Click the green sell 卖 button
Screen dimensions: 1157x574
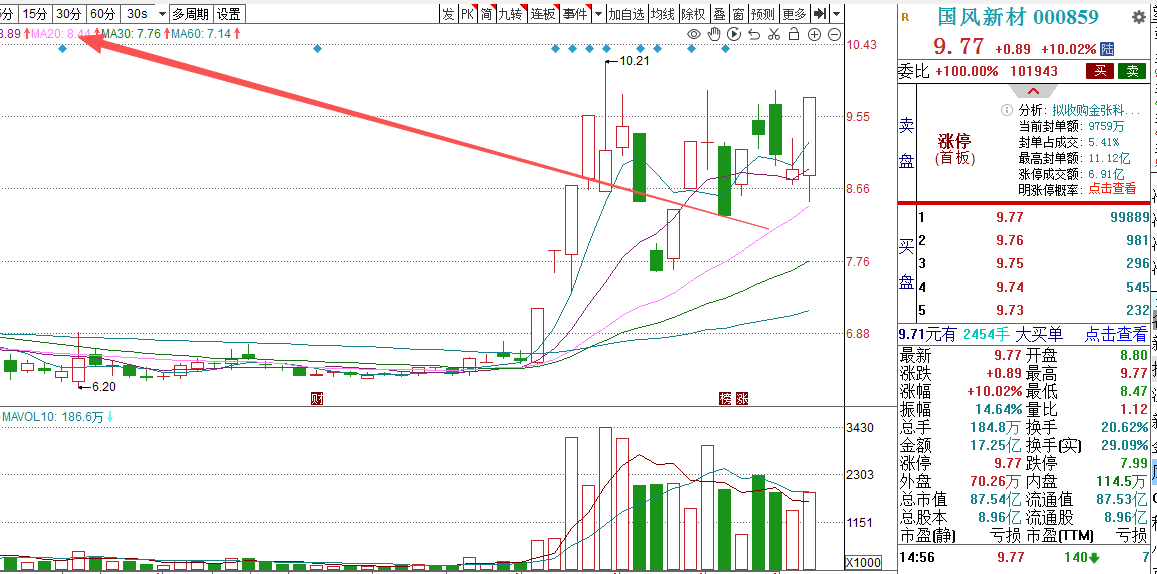tap(1132, 72)
